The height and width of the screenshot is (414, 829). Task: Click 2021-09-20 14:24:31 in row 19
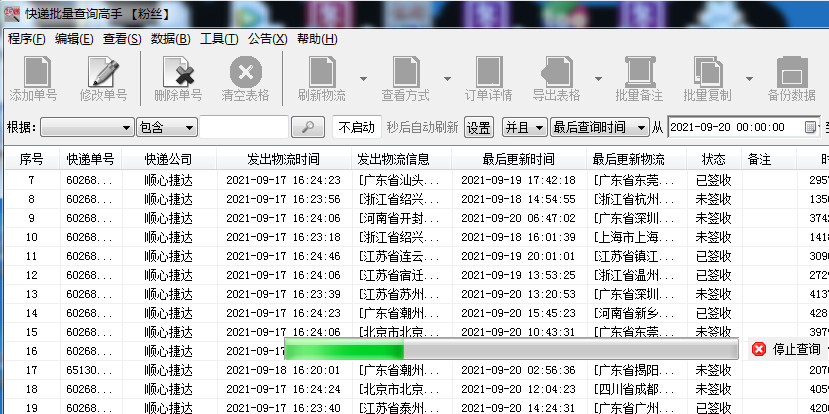[x=518, y=409]
